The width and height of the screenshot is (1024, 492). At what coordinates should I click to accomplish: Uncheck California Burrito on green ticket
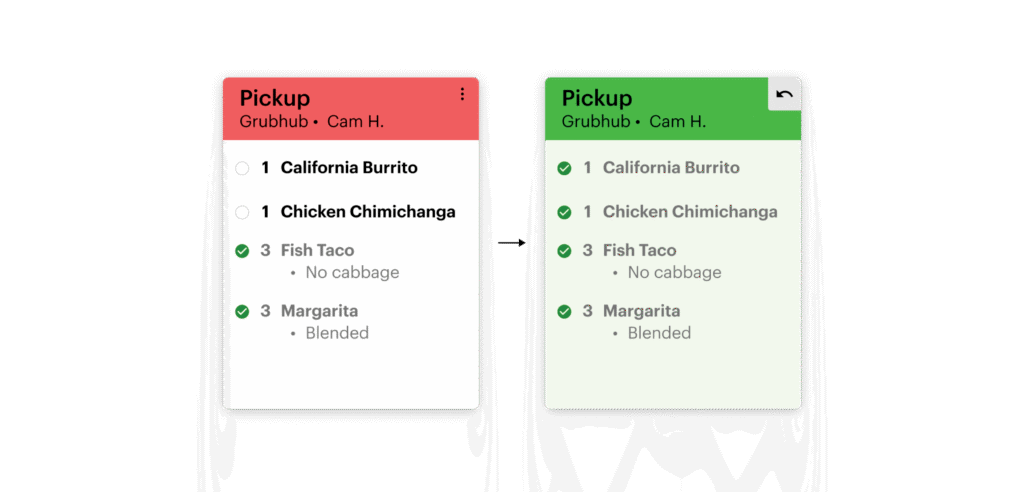coord(564,169)
